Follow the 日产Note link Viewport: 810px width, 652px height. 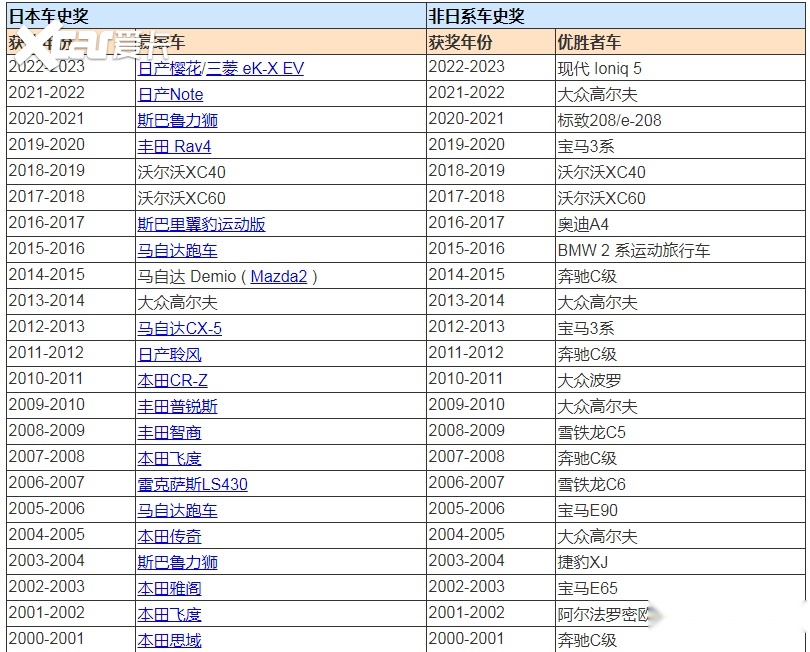[170, 95]
